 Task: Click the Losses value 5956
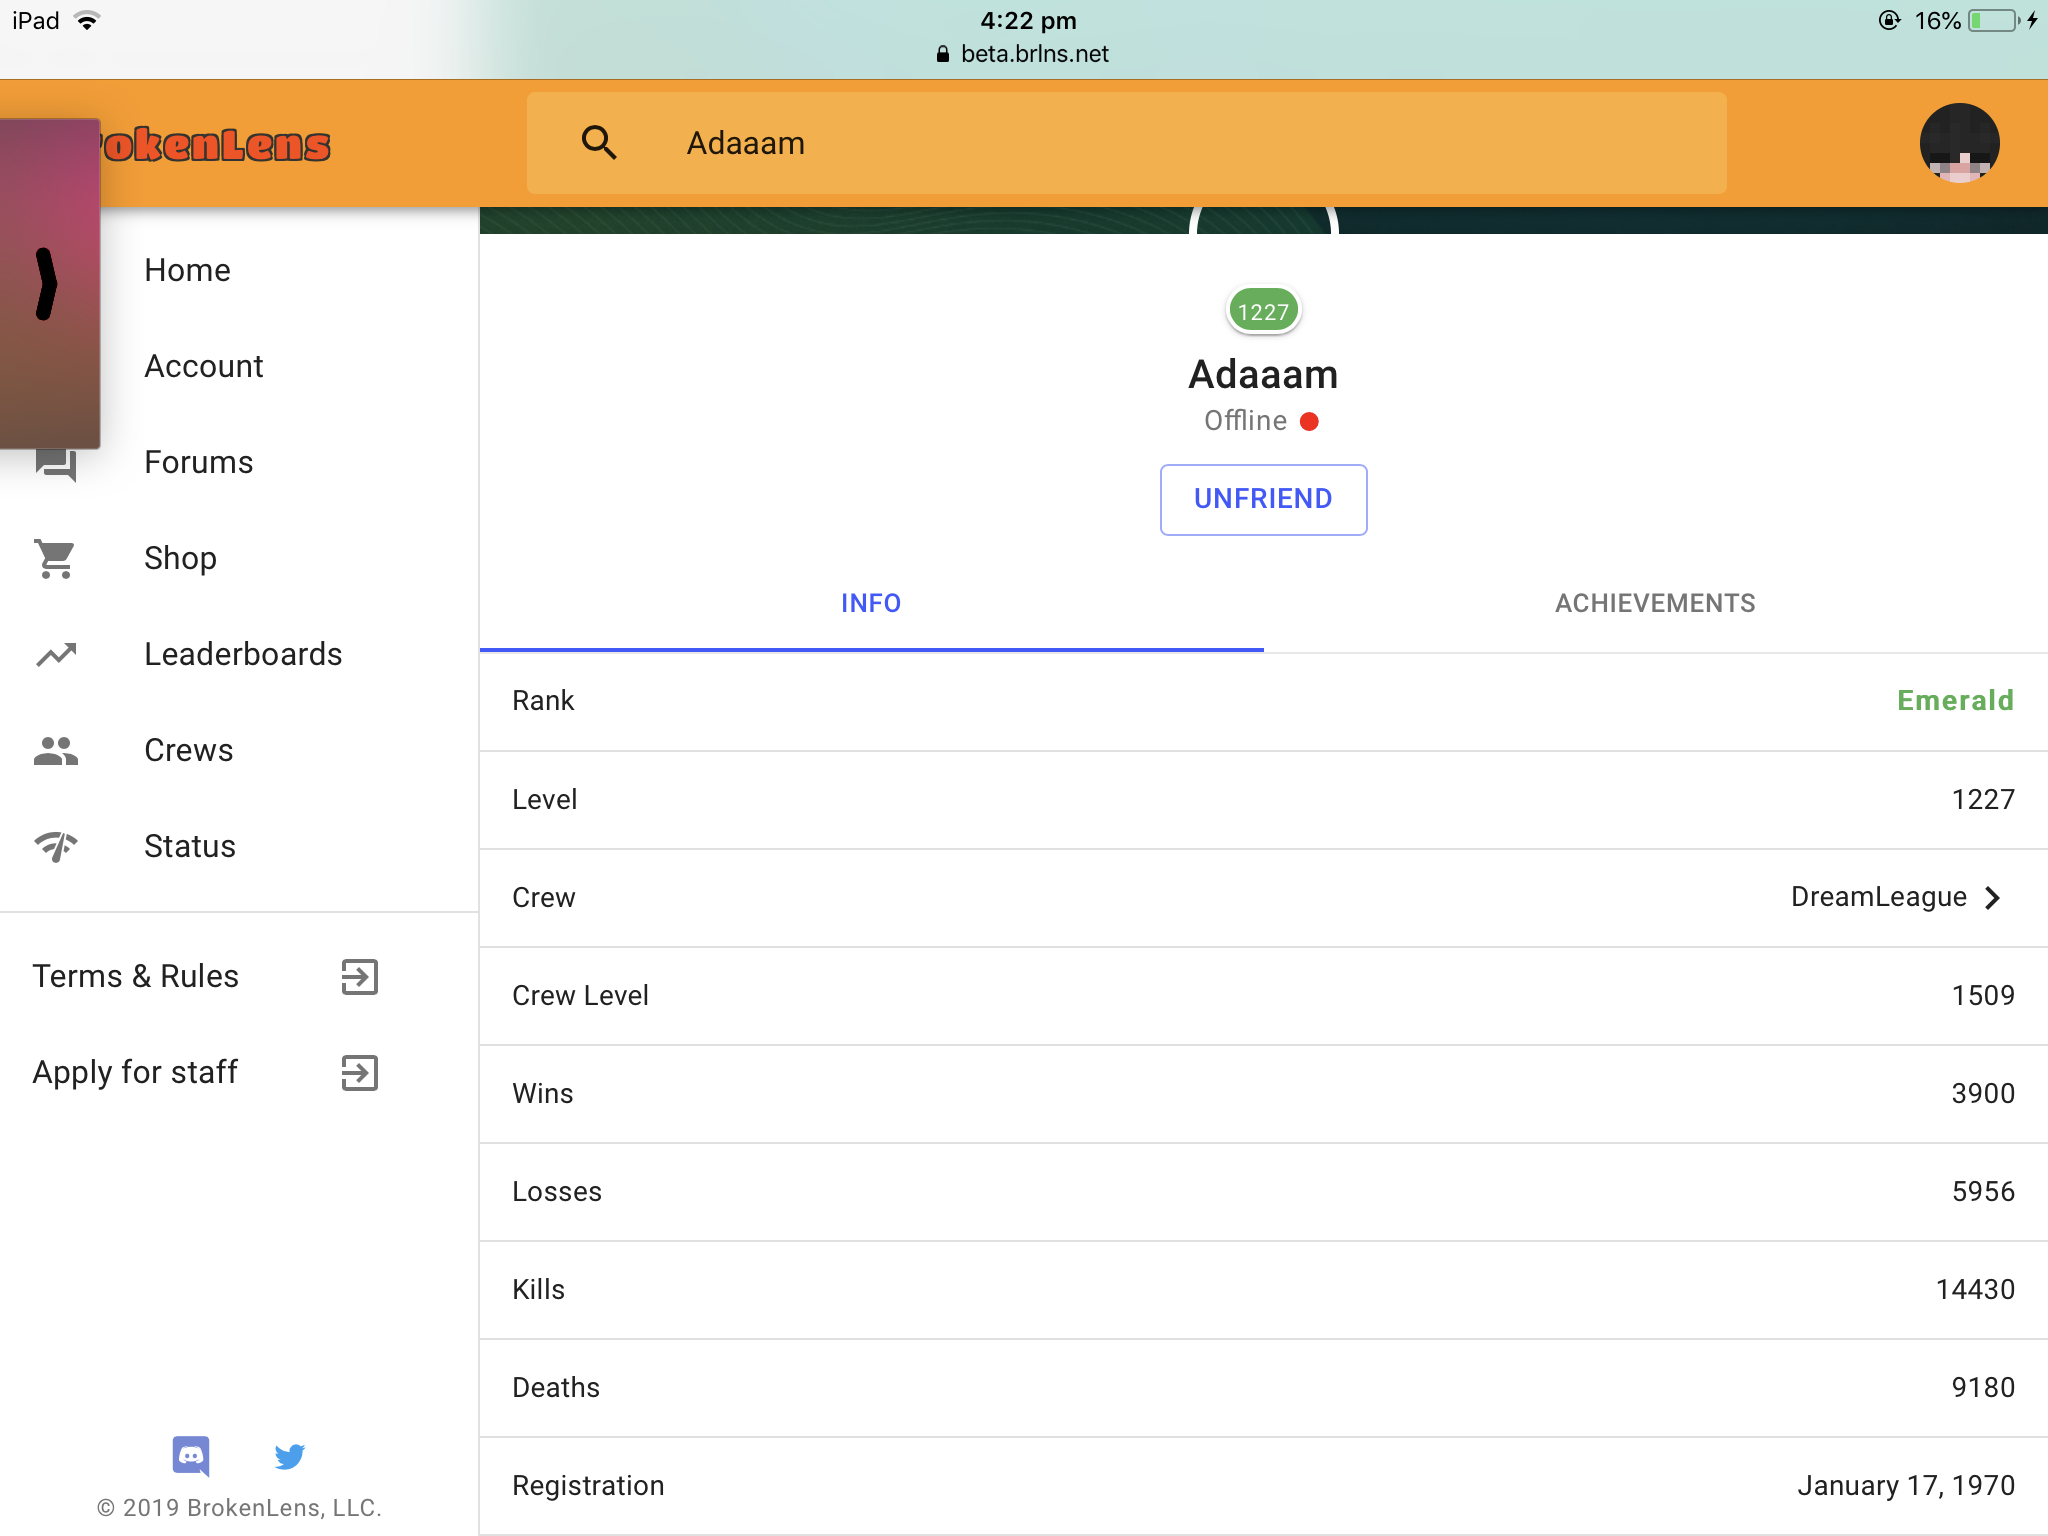1983,1191
